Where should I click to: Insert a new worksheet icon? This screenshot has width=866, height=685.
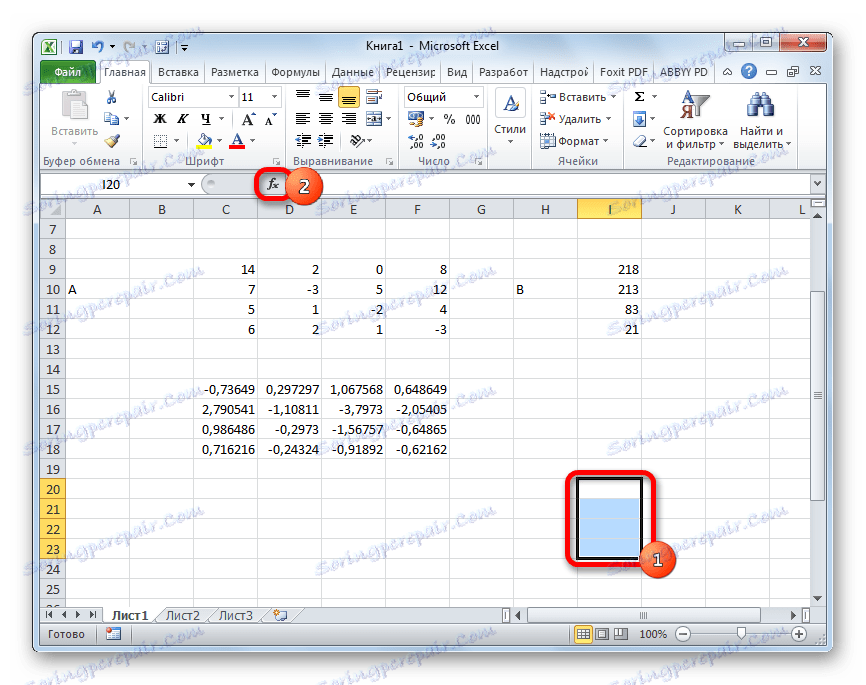(x=281, y=615)
